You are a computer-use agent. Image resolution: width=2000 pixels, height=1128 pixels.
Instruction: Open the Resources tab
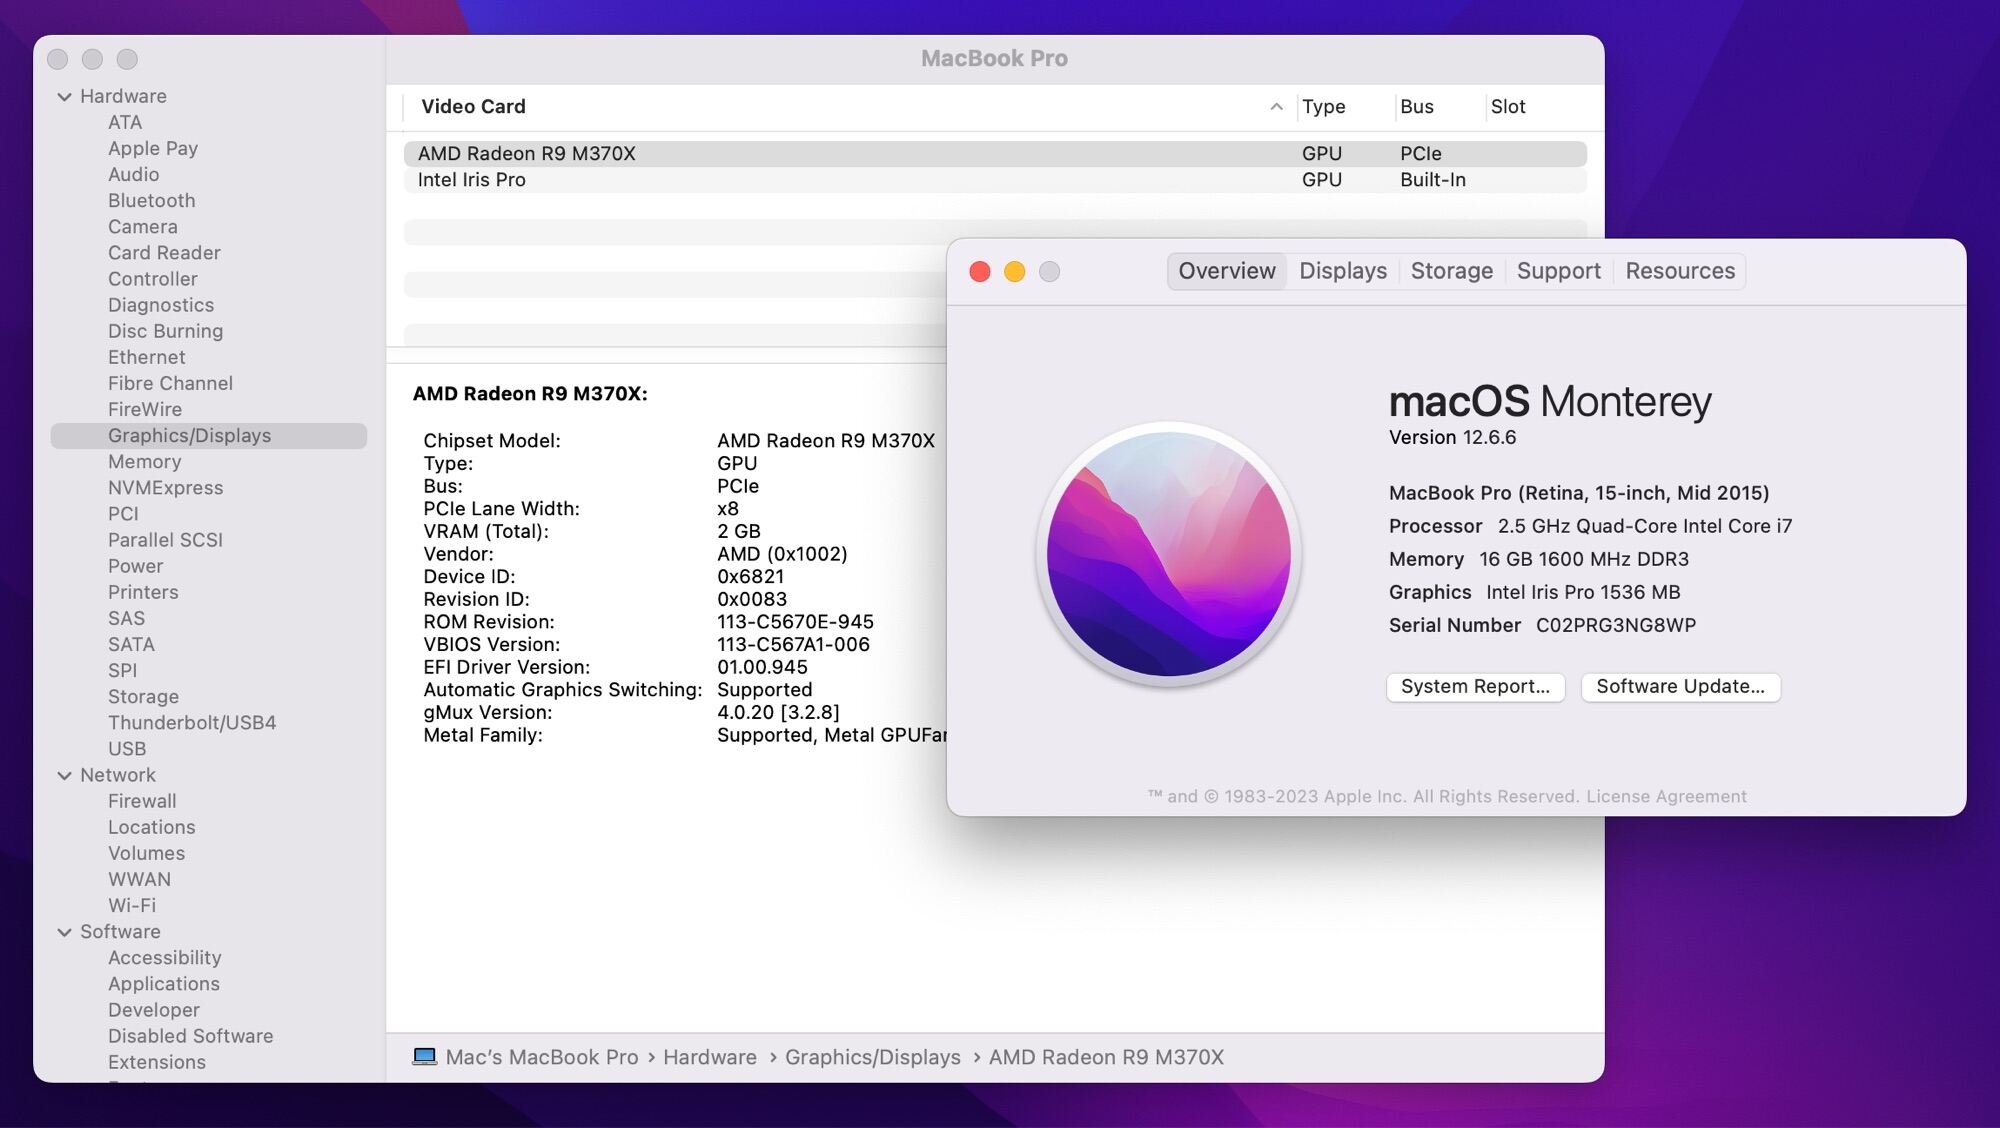(x=1680, y=271)
